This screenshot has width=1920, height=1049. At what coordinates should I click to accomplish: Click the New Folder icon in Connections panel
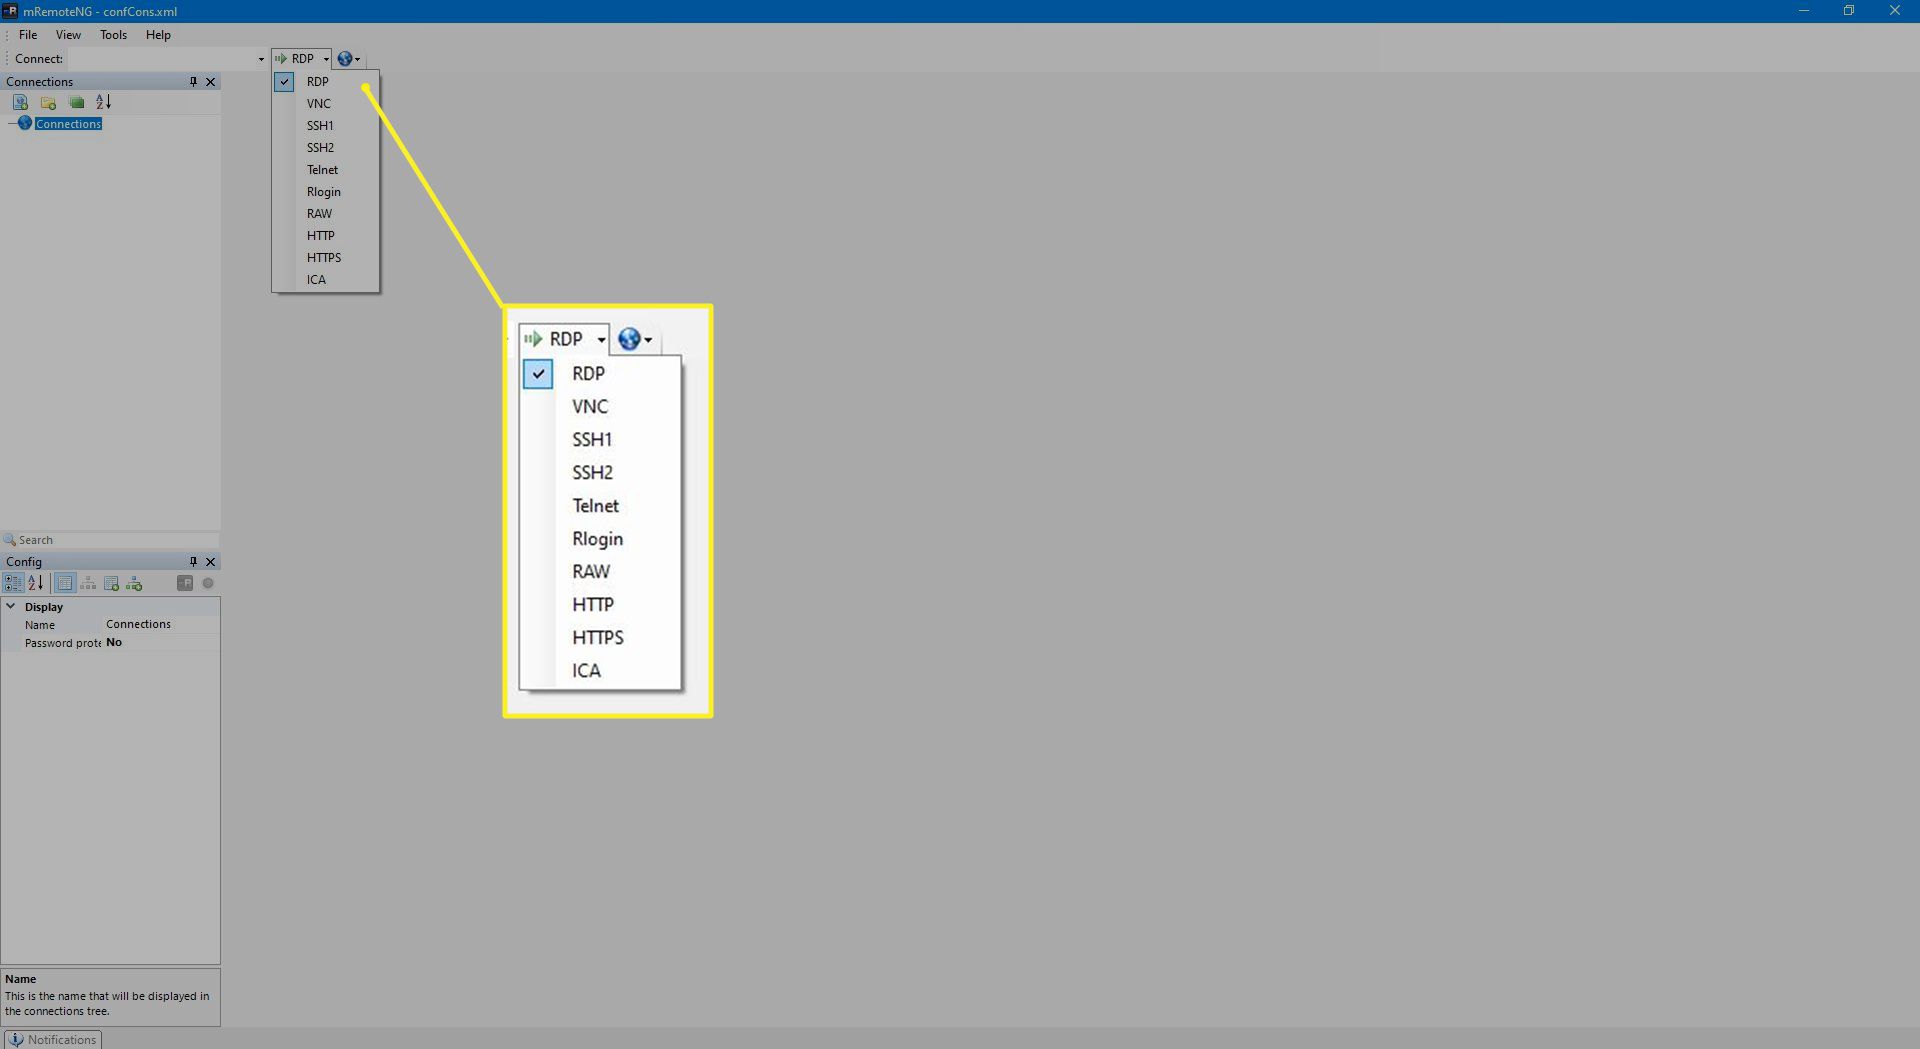coord(48,102)
